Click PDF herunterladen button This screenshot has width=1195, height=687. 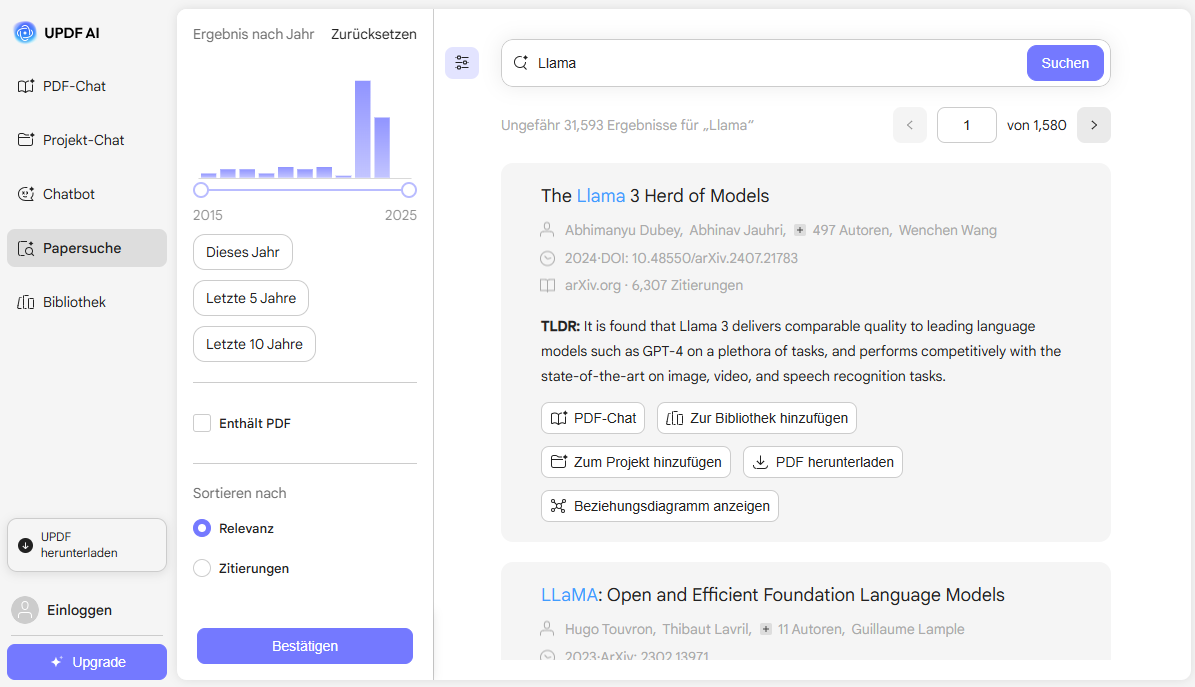(823, 462)
